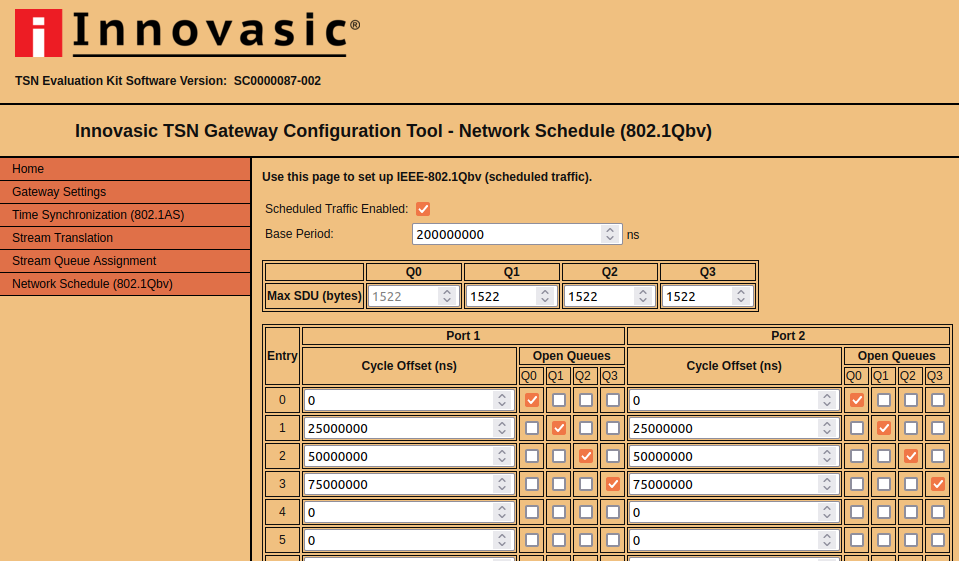Uncheck Port 2 entry 3 Q3 checkbox
The height and width of the screenshot is (561, 959).
937,485
